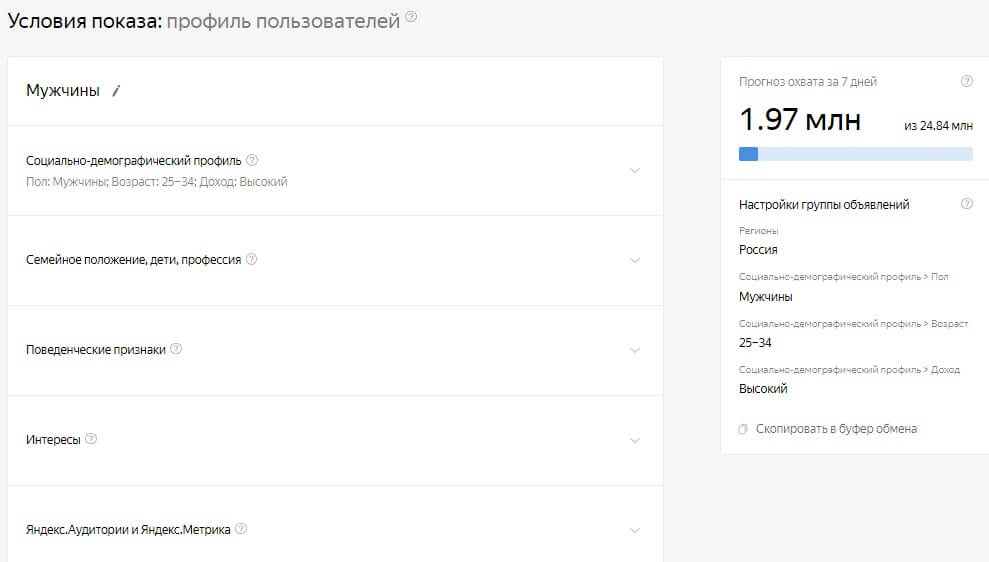Image resolution: width=989 pixels, height=562 pixels.
Task: Click the copy icon before Скопировать в буфер обмена
Action: click(x=743, y=429)
